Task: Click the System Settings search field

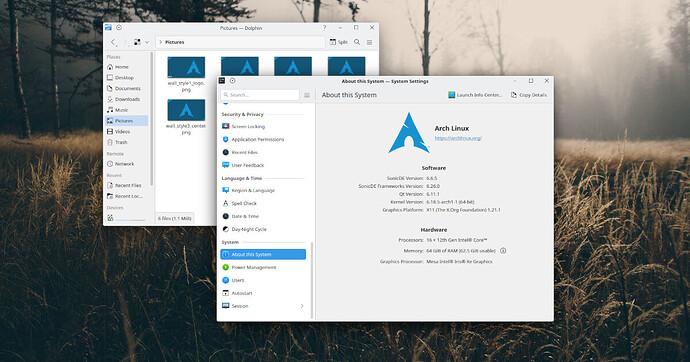Action: (x=260, y=95)
